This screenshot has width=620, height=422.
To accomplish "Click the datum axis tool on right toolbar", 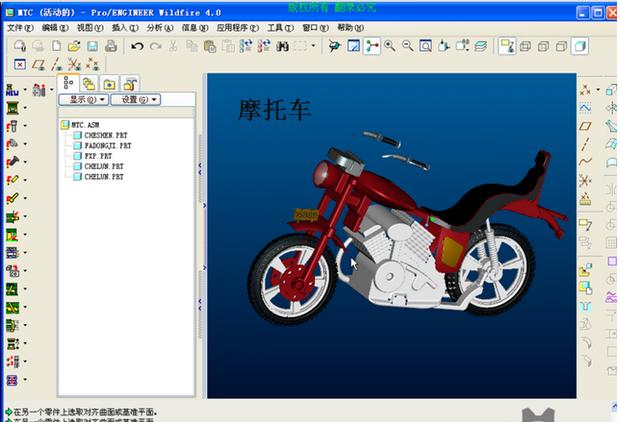I will coord(585,144).
